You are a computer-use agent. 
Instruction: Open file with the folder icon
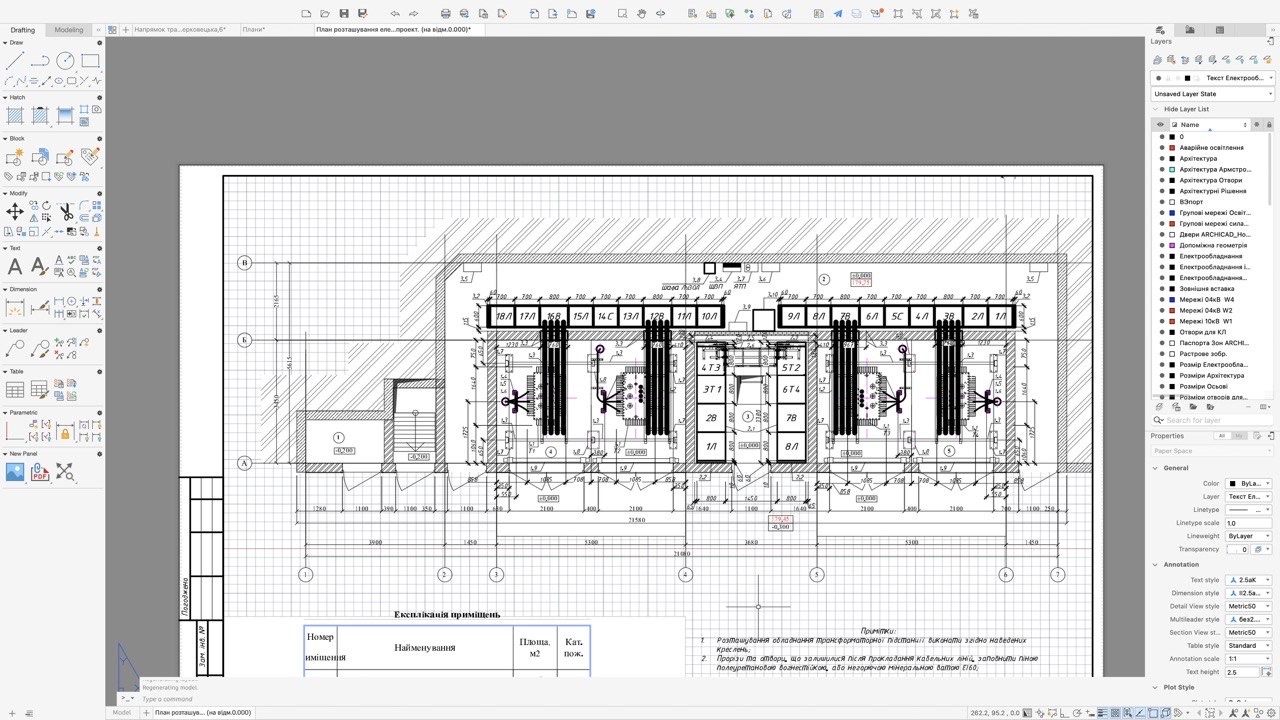[x=325, y=13]
